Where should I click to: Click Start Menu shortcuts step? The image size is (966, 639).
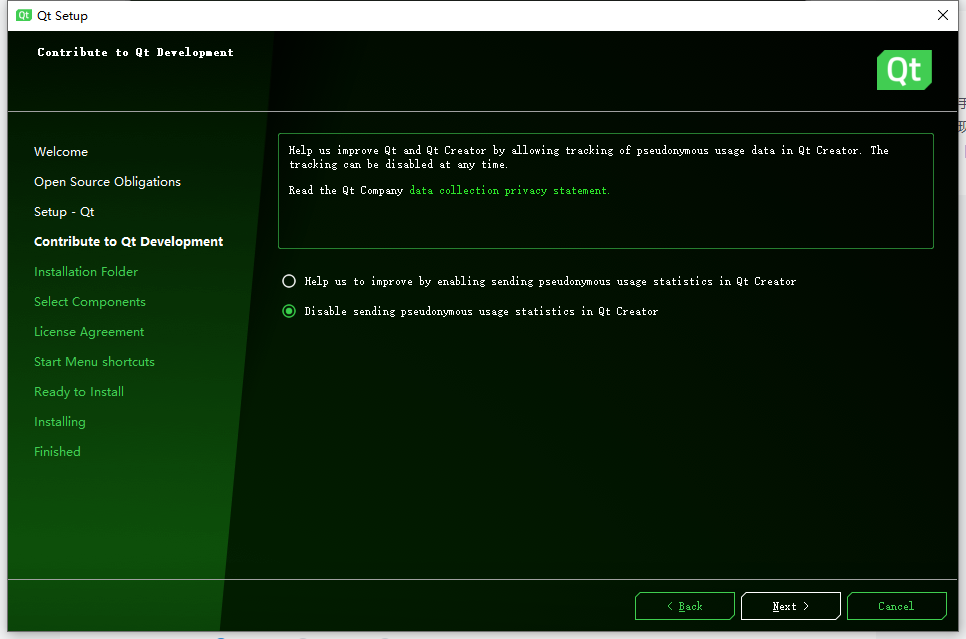coord(94,361)
